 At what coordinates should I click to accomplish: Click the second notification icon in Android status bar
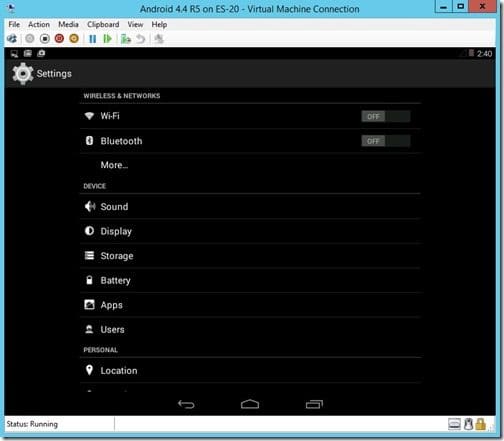point(28,53)
